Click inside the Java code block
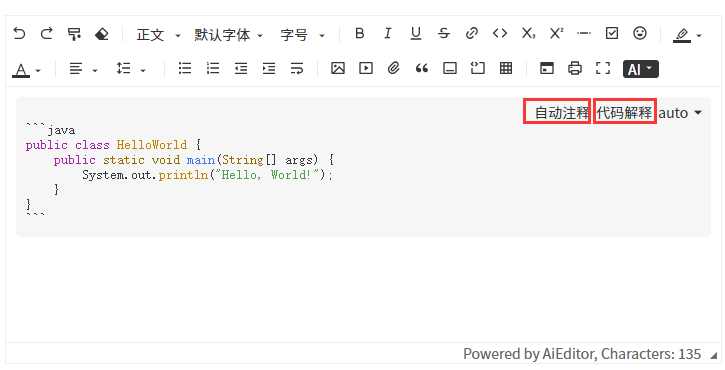Image resolution: width=725 pixels, height=370 pixels. point(363,167)
